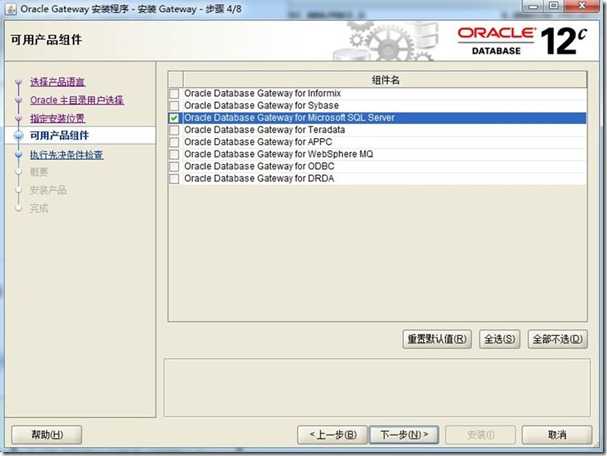
Task: Open the 选择产品语言 step link
Action: pyautogui.click(x=57, y=82)
